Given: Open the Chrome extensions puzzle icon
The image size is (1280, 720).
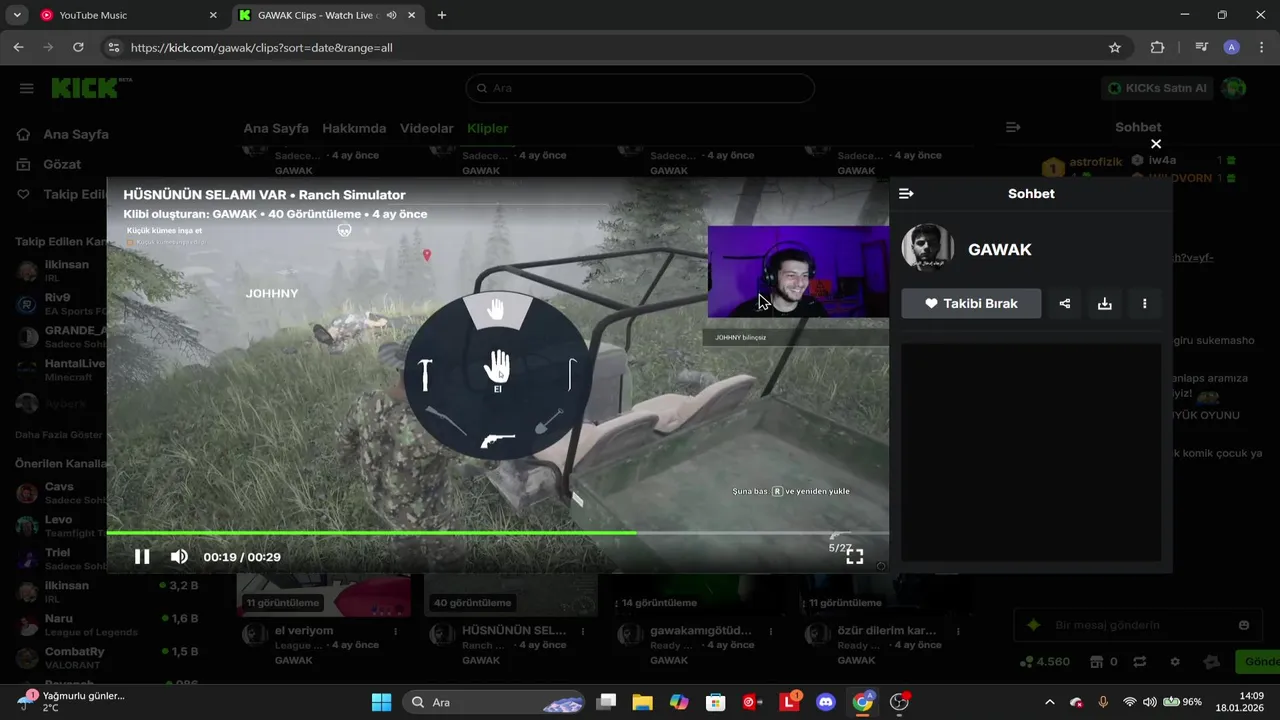Looking at the screenshot, I should click(x=1158, y=47).
